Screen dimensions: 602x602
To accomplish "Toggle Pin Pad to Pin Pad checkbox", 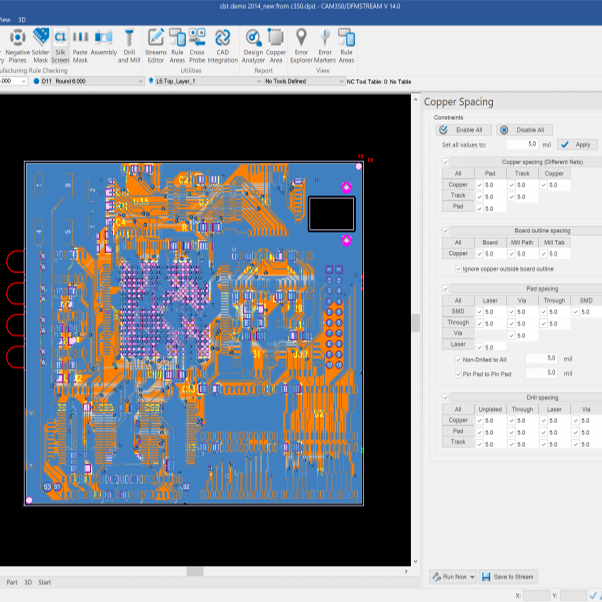I will (458, 374).
